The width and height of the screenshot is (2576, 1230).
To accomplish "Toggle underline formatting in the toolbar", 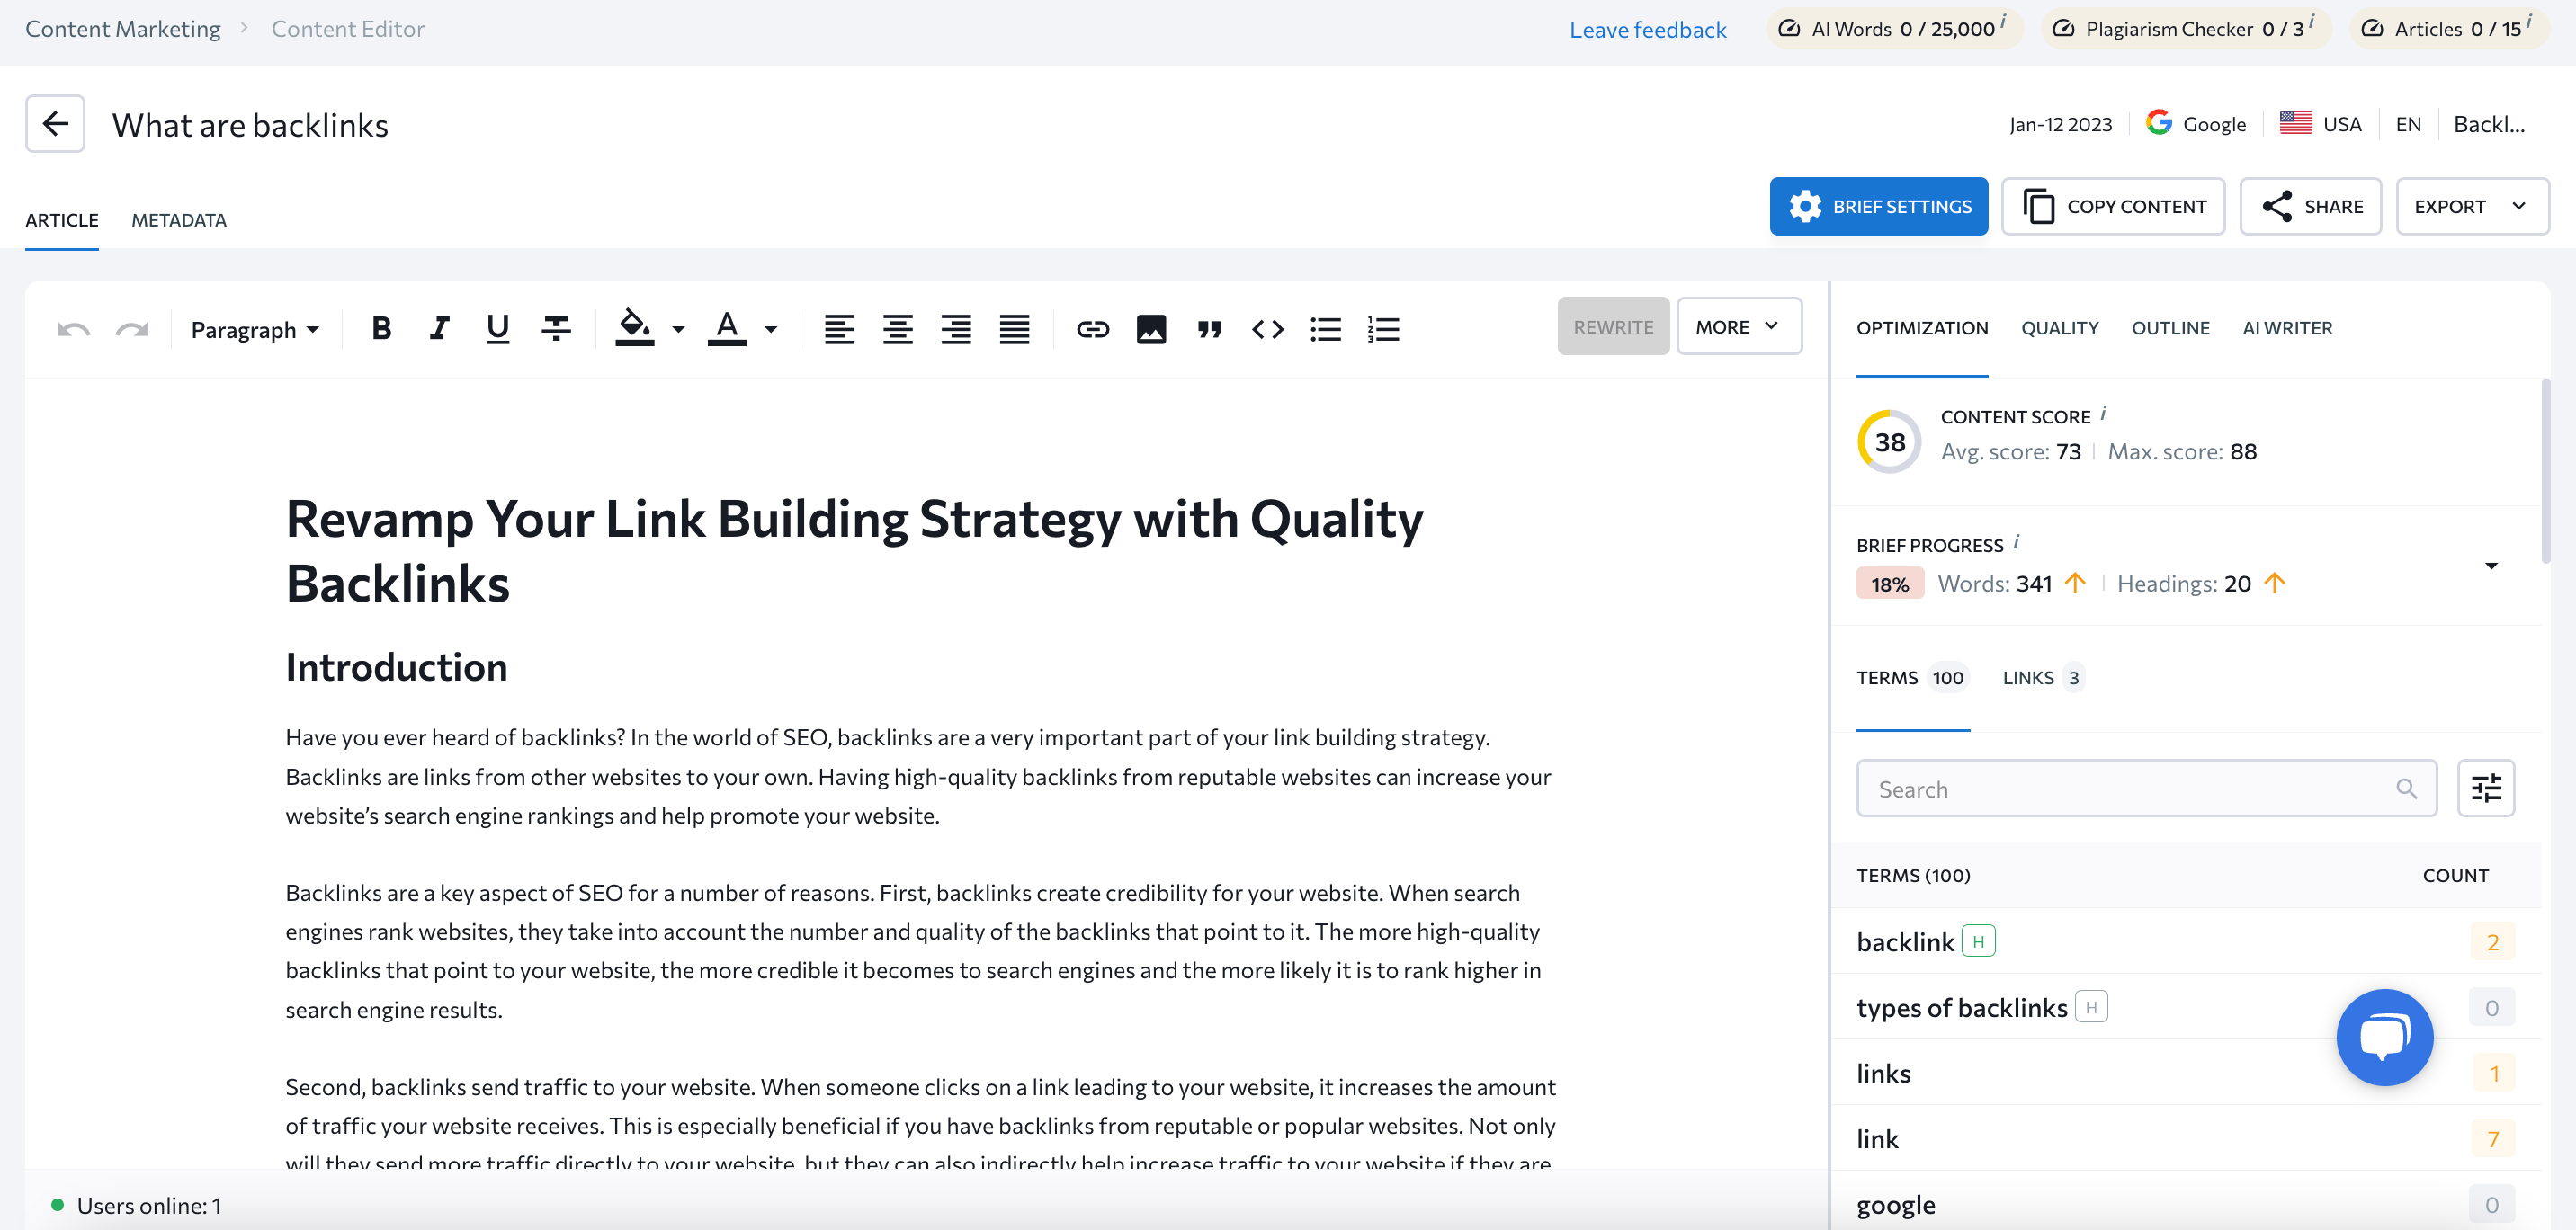I will (497, 328).
